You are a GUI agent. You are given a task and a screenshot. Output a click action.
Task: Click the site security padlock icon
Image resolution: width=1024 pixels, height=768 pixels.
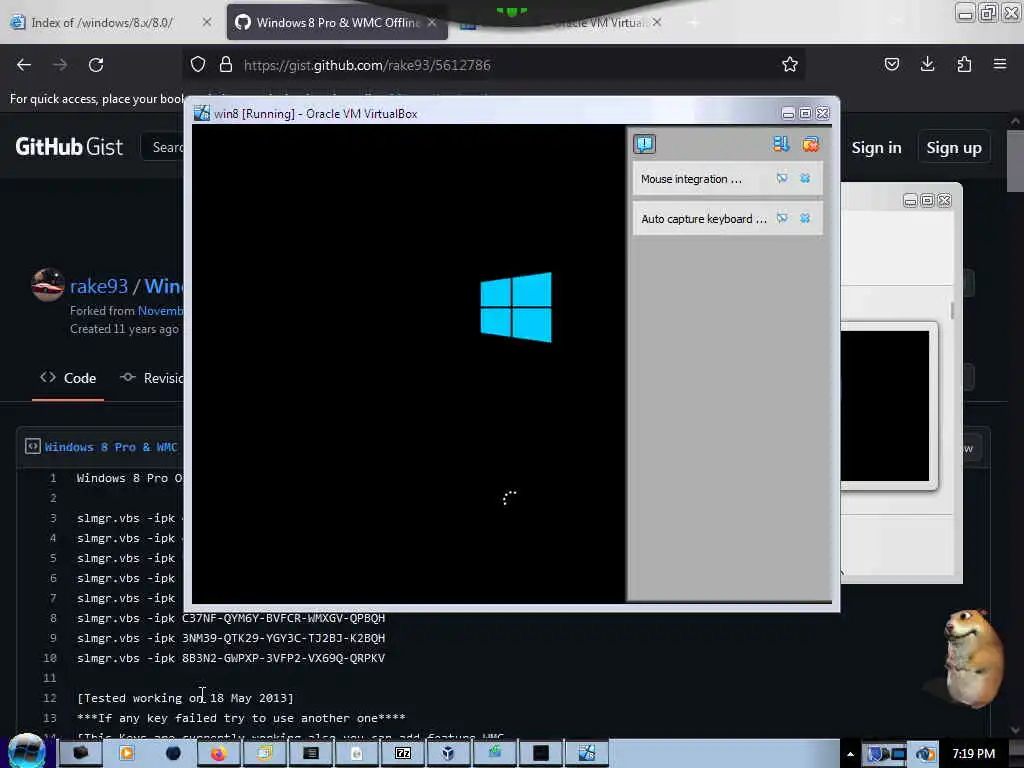(226, 64)
